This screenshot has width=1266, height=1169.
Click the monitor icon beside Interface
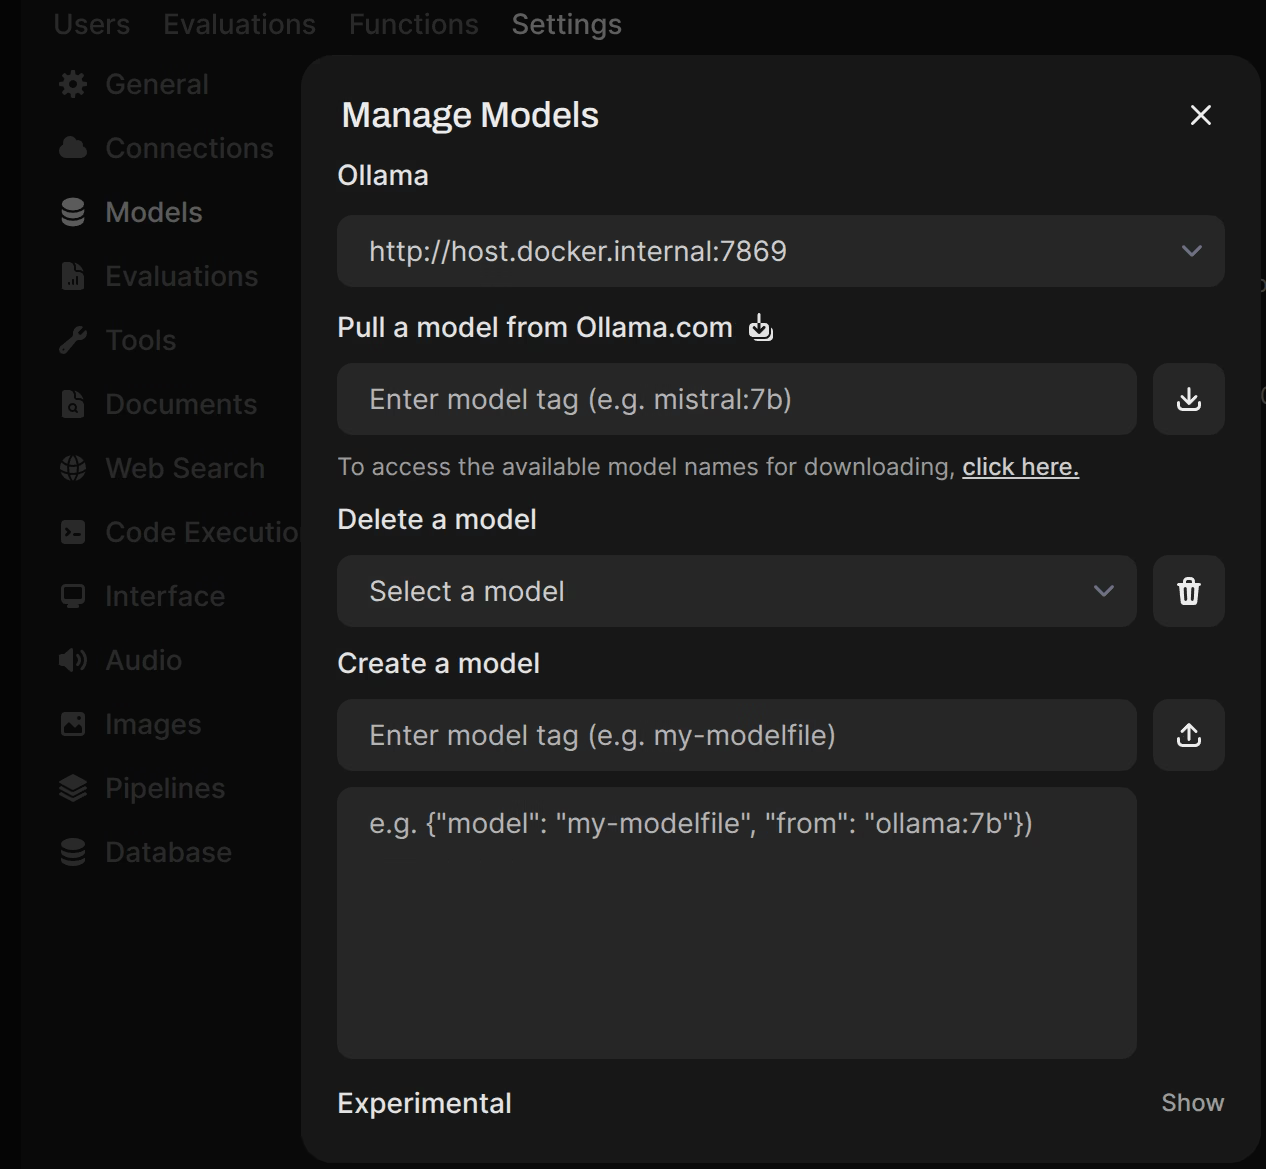coord(73,596)
